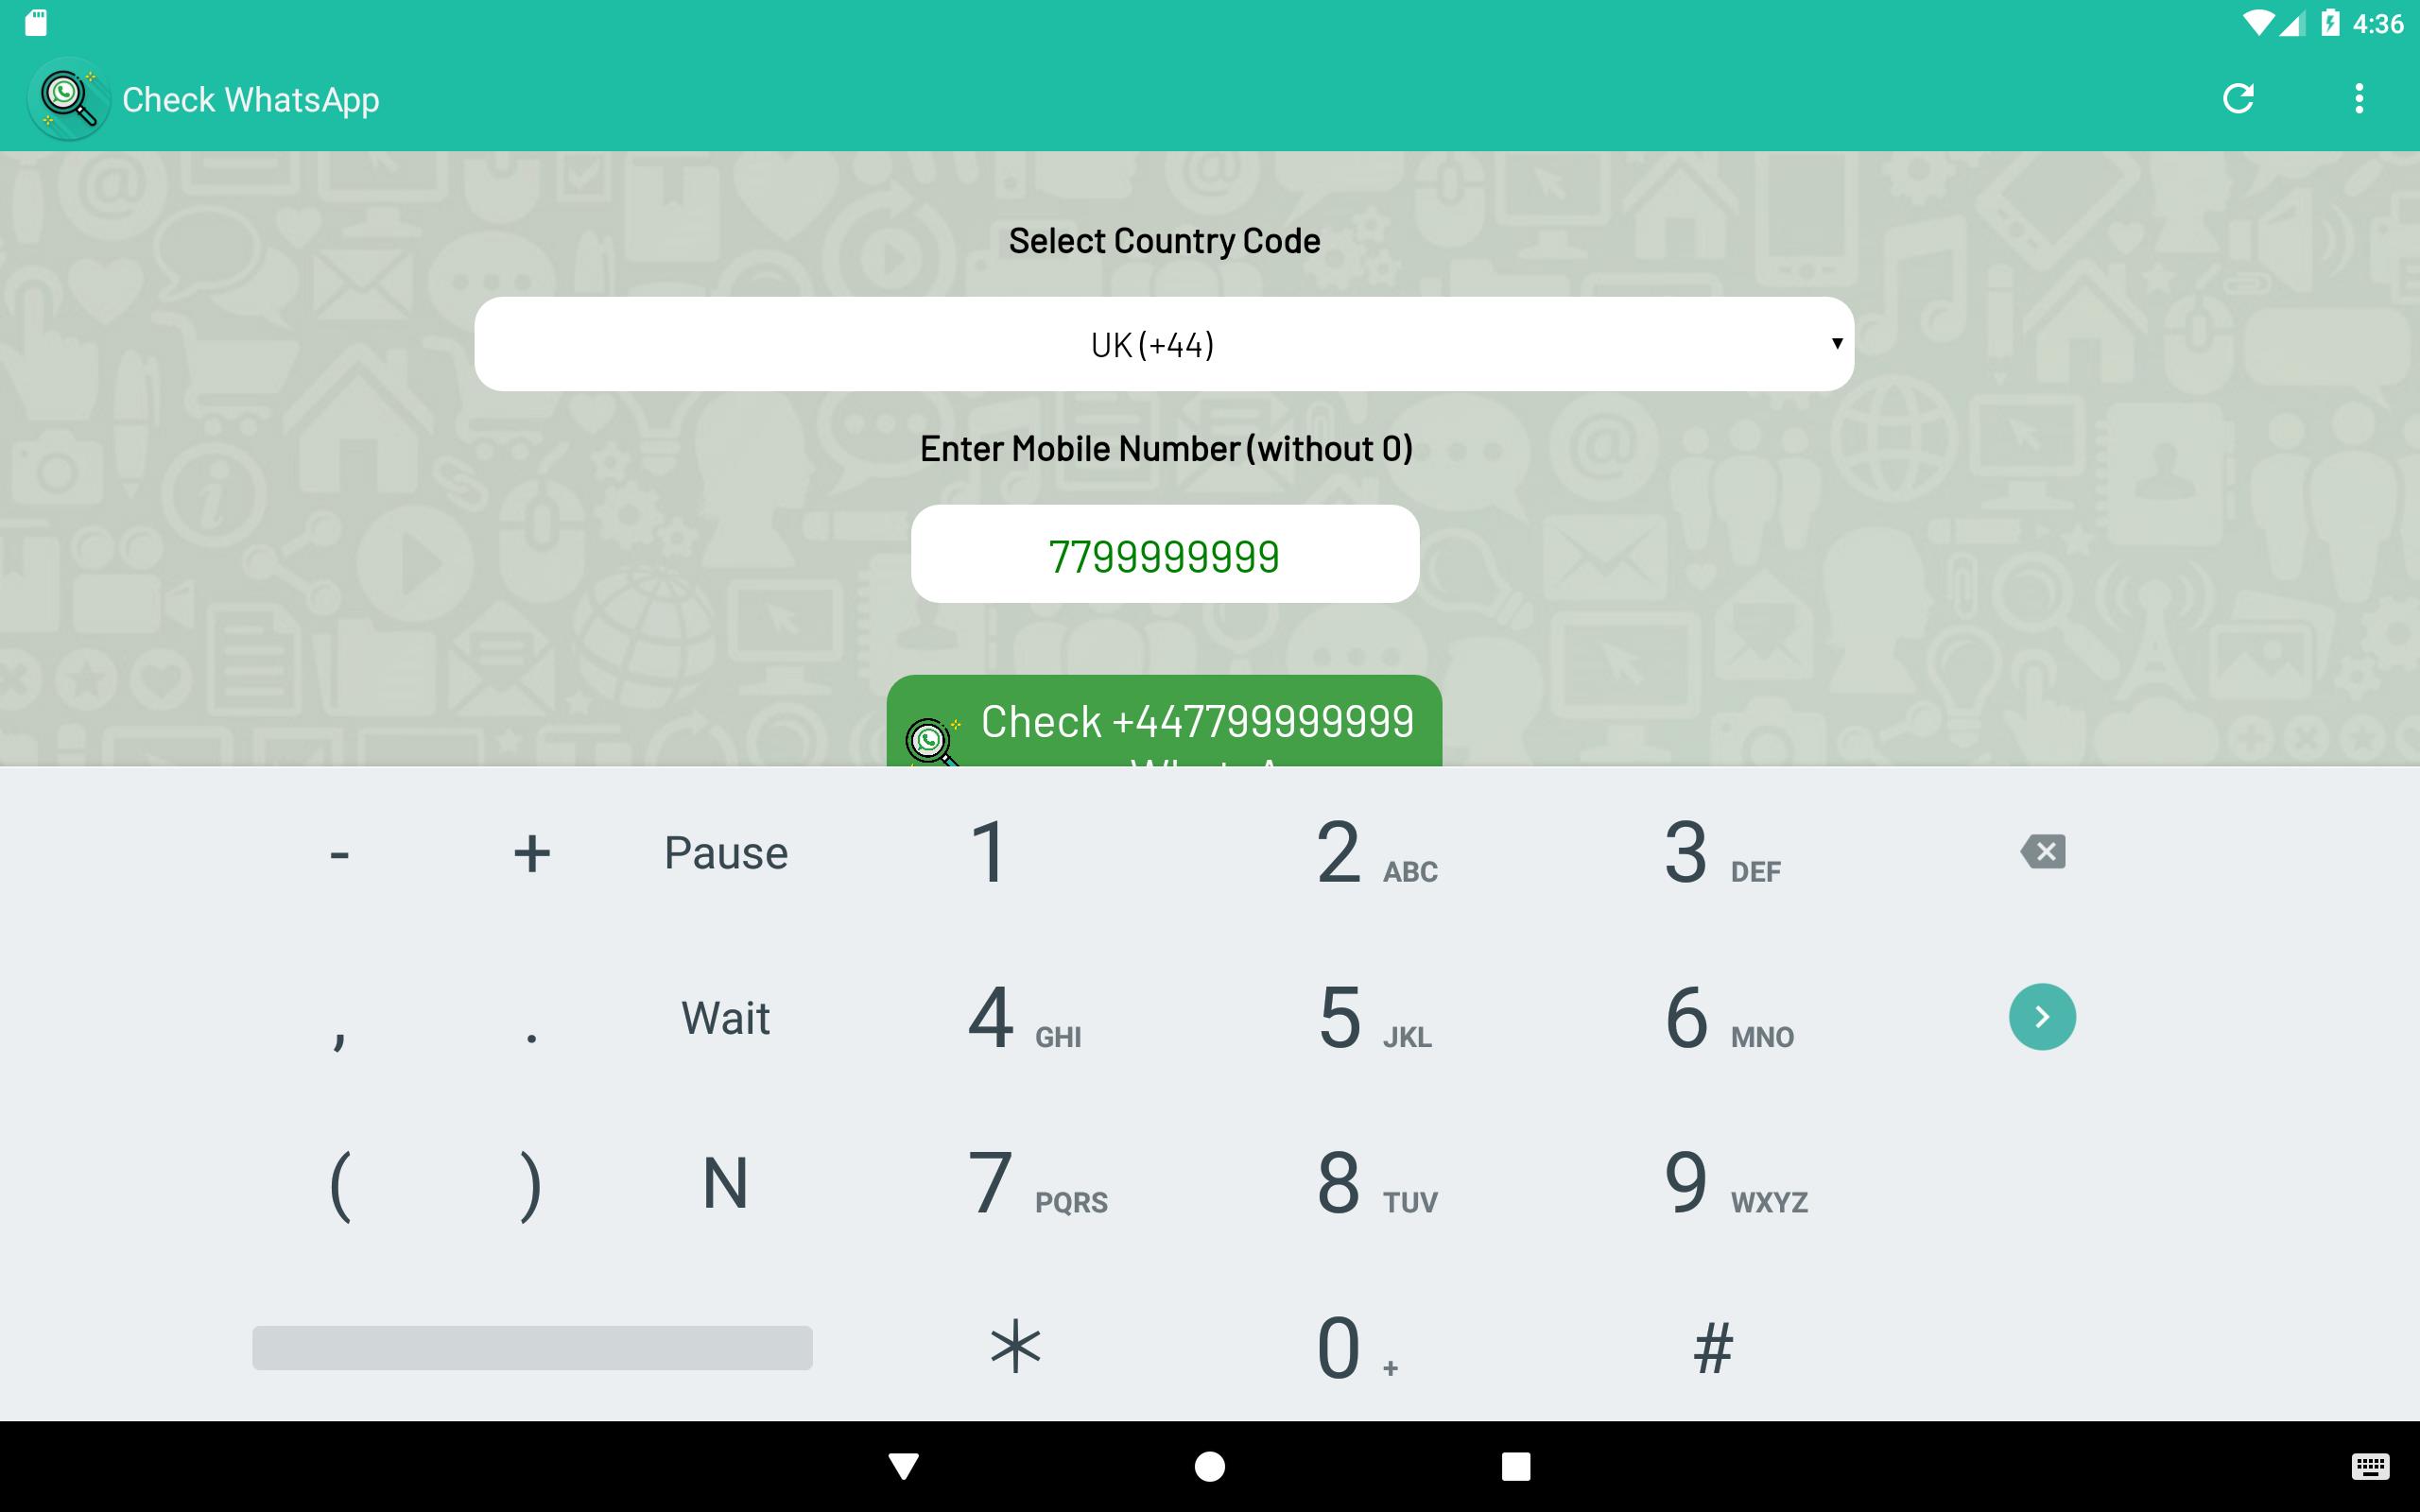Select the country code dropdown arrow
The height and width of the screenshot is (1512, 2420).
(x=1835, y=341)
